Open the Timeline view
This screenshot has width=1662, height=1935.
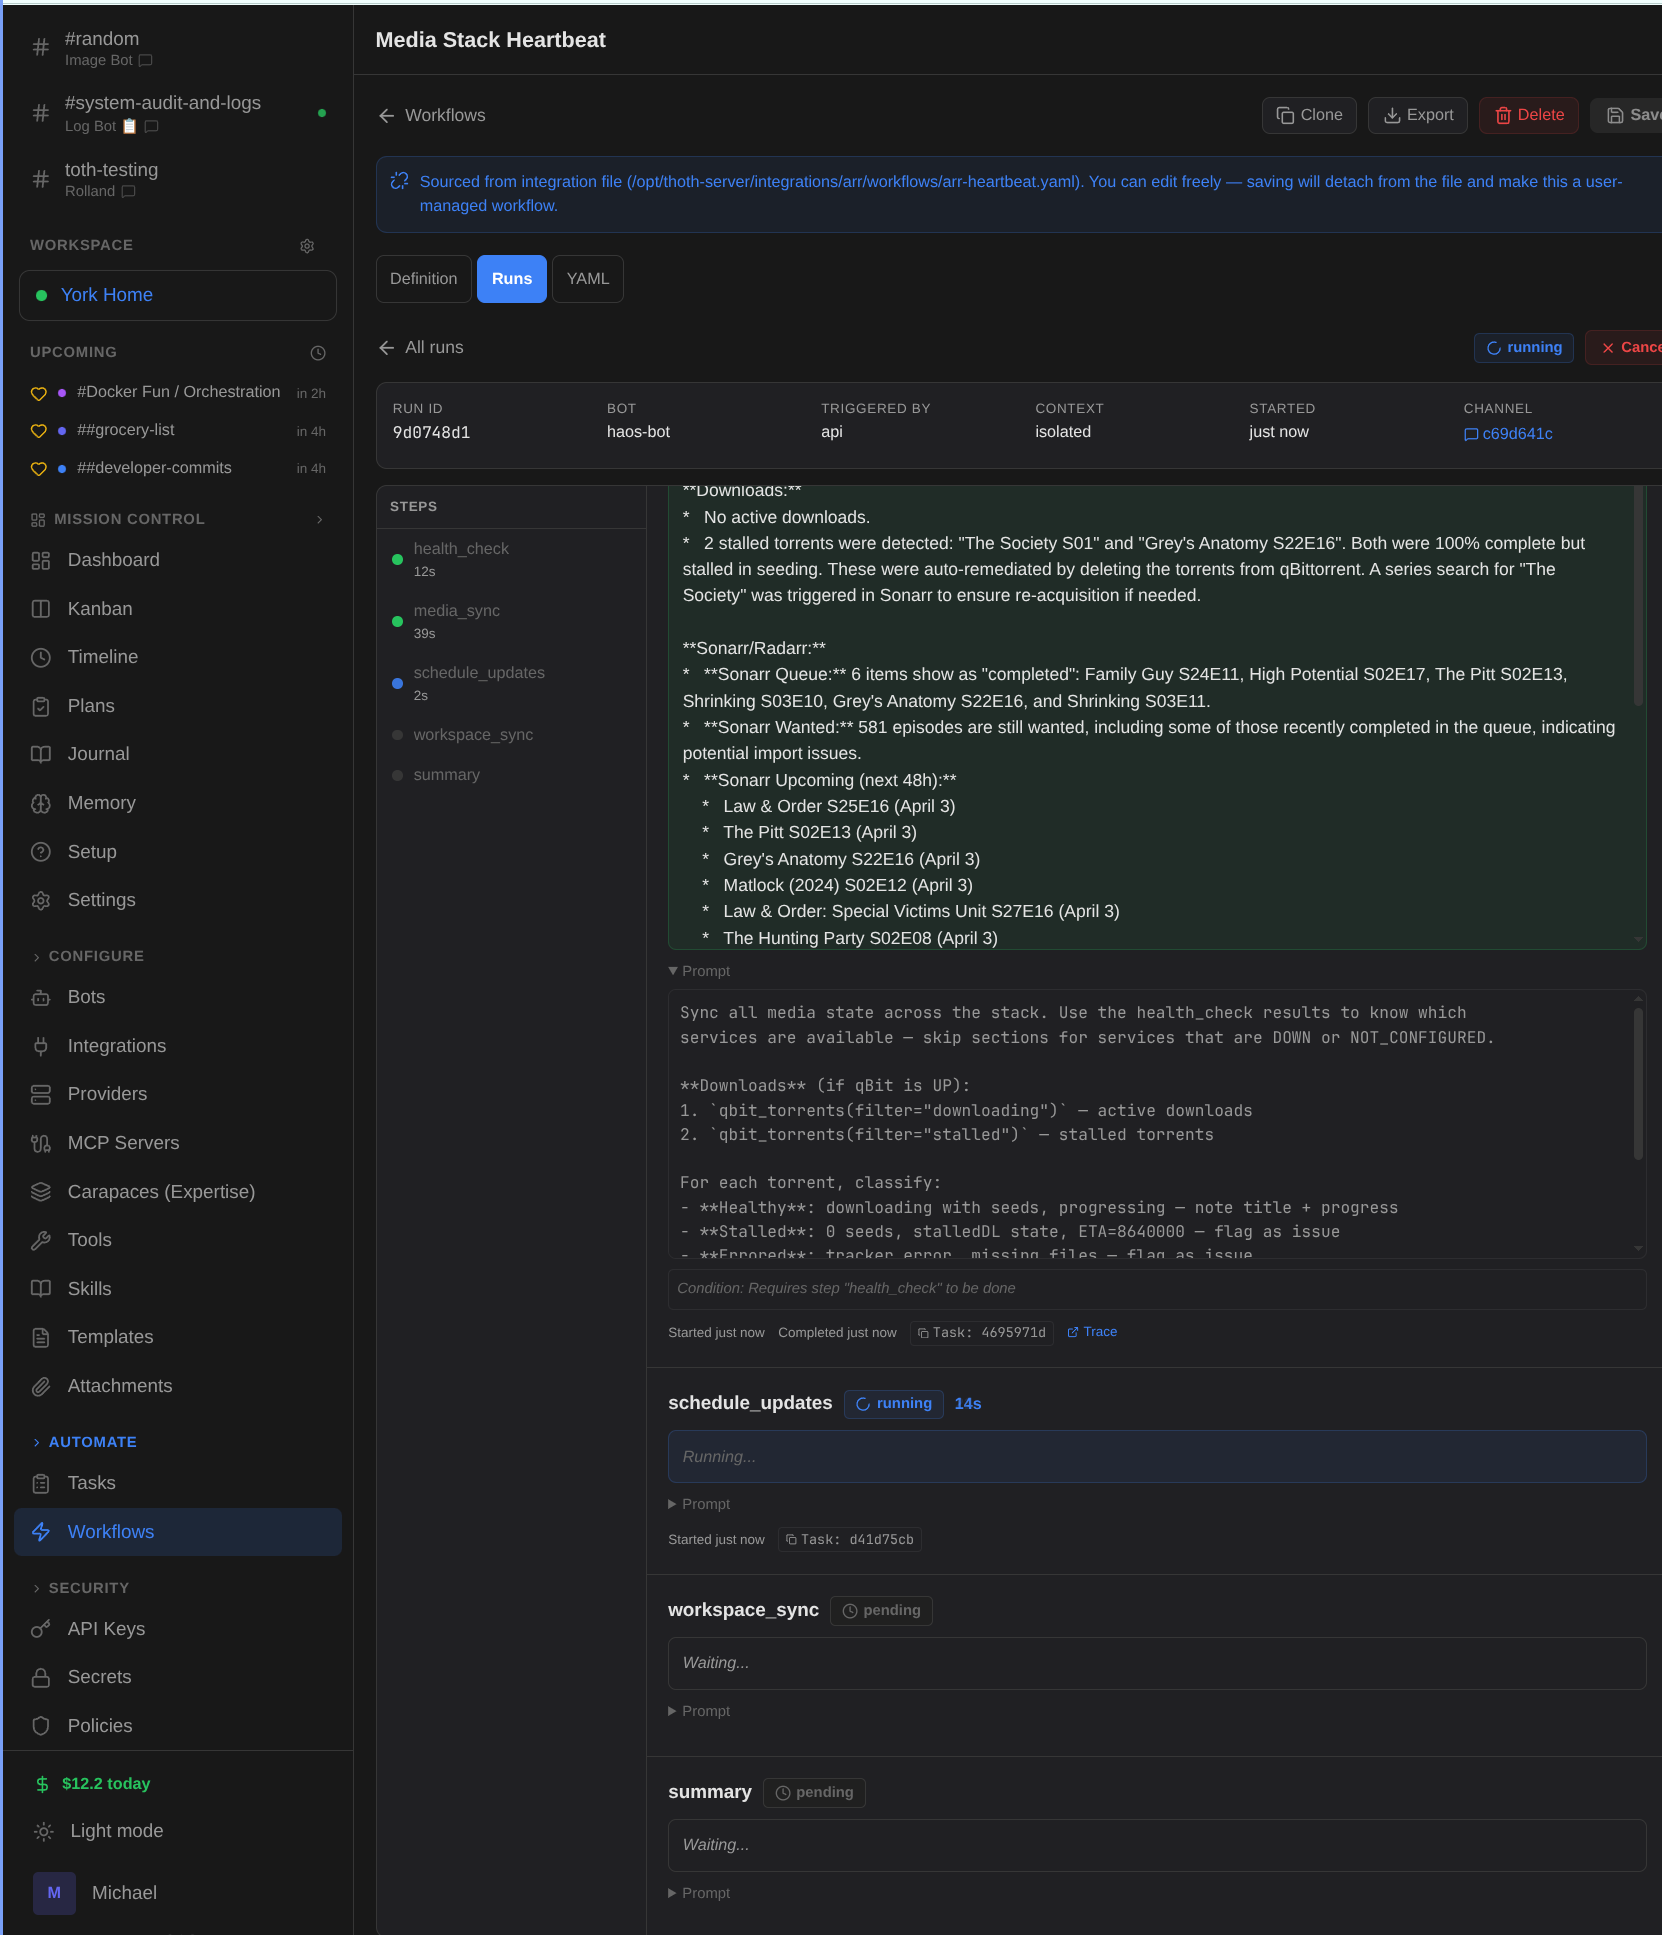(x=103, y=657)
